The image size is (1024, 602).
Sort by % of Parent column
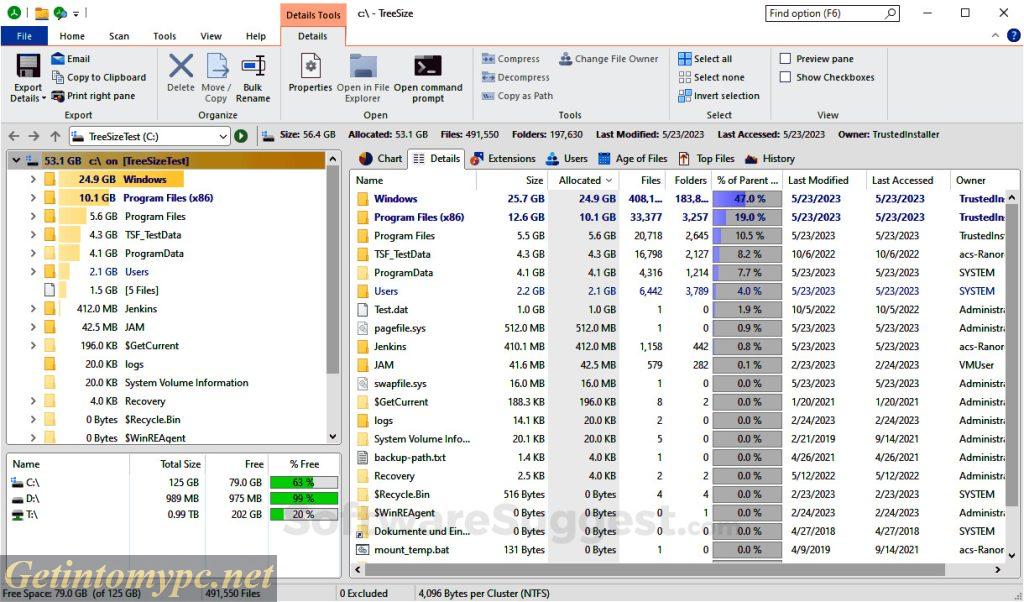pyautogui.click(x=746, y=180)
